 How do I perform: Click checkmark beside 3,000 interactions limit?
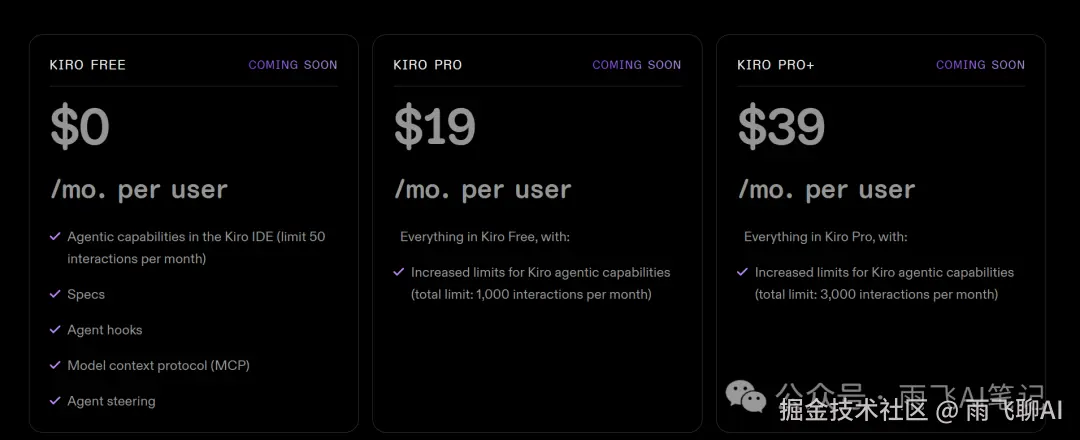pyautogui.click(x=742, y=272)
